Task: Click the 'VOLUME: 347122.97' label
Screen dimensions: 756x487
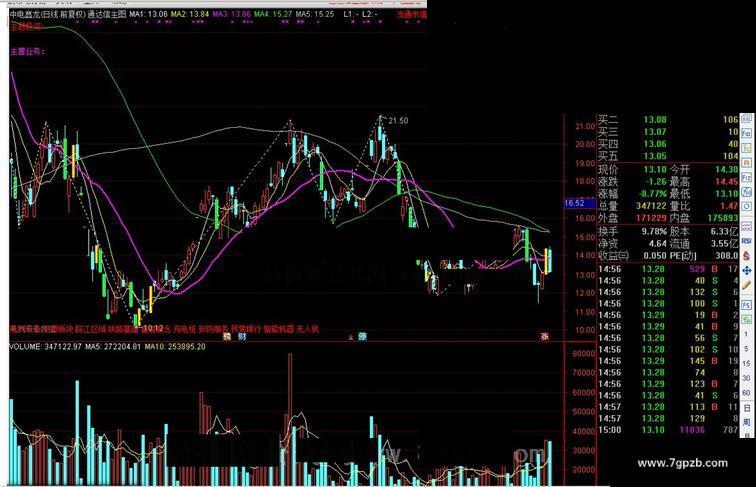Action: [46, 347]
